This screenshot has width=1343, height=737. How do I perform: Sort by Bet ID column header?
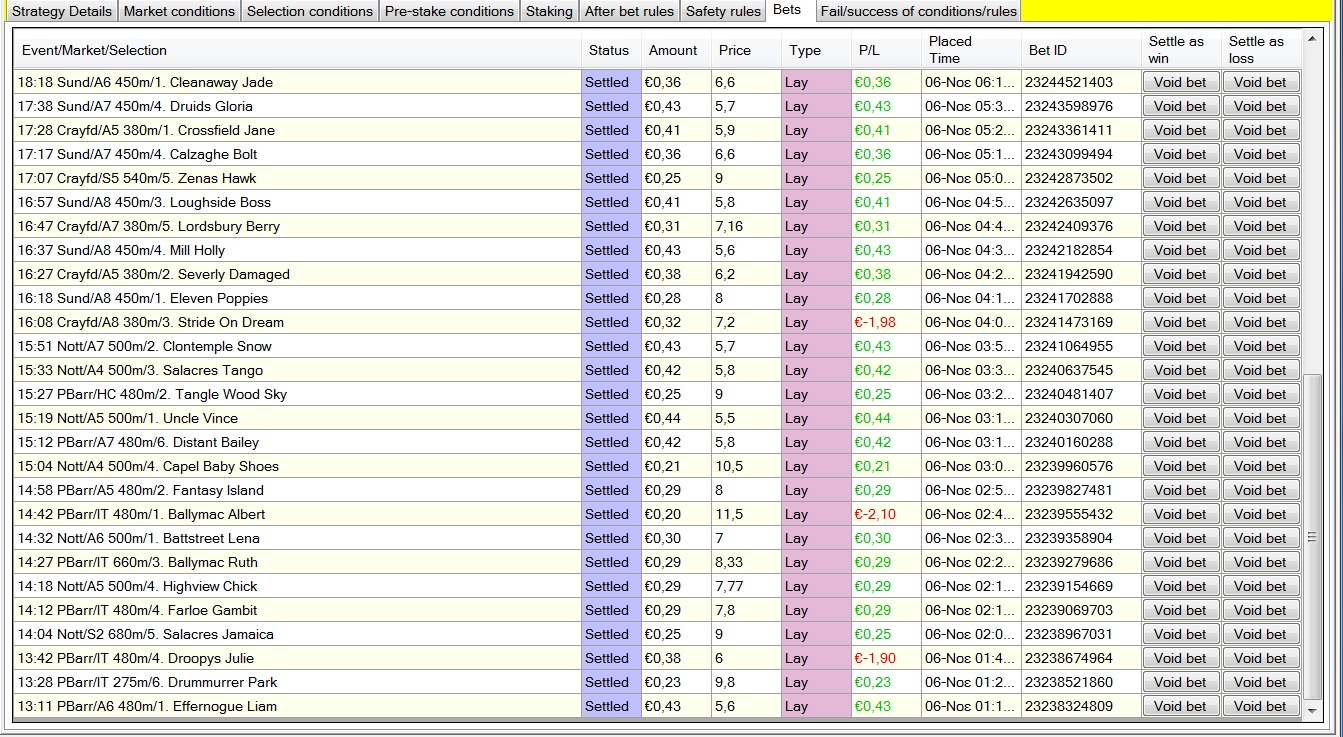(x=1081, y=50)
